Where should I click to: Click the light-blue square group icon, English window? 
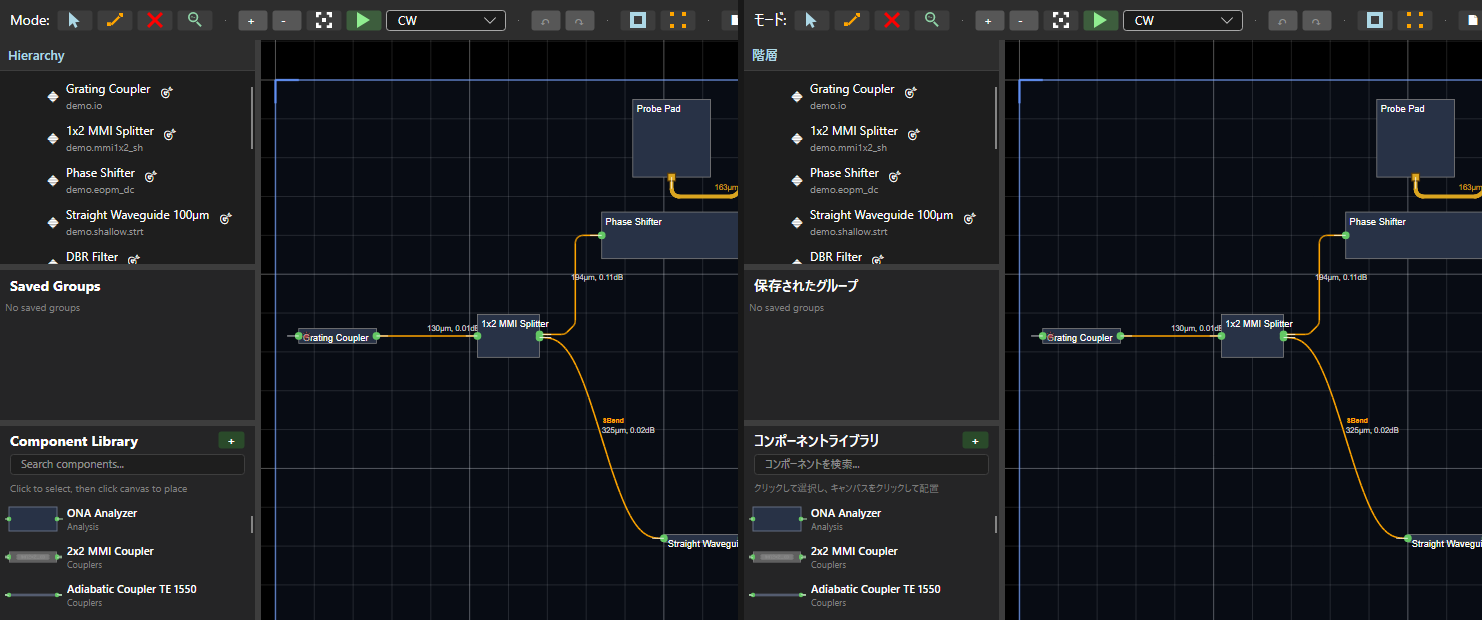[x=638, y=20]
